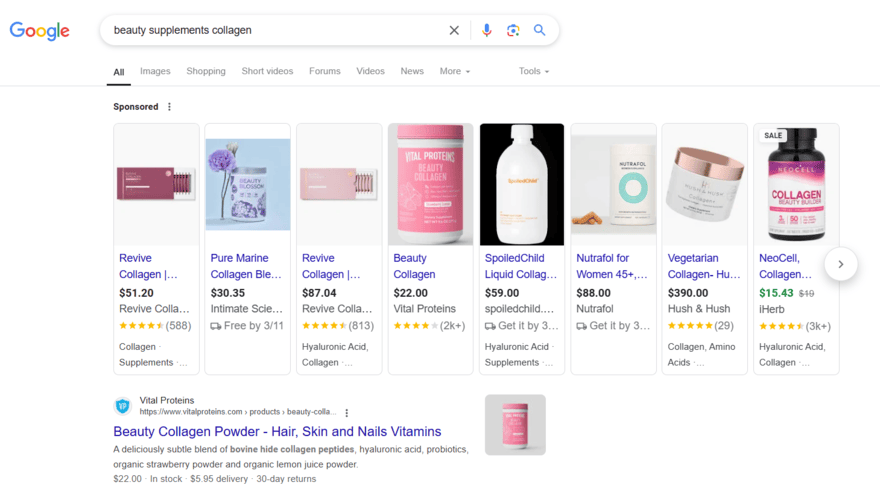This screenshot has width=880, height=500.
Task: Click delivery truck icon under Nutrafol listing
Action: click(x=582, y=326)
